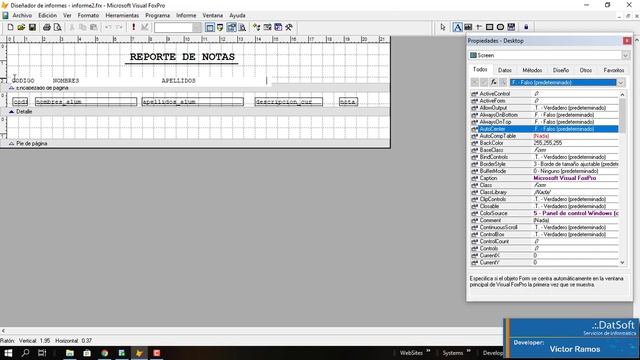Open the Document View toolbar icon
640x360 pixels.
pyautogui.click(x=242, y=27)
